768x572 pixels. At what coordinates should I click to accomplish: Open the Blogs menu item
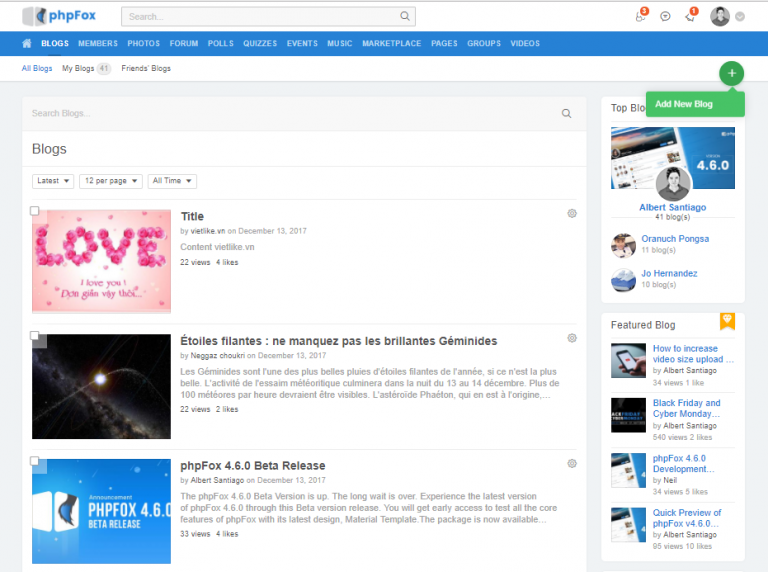point(55,44)
